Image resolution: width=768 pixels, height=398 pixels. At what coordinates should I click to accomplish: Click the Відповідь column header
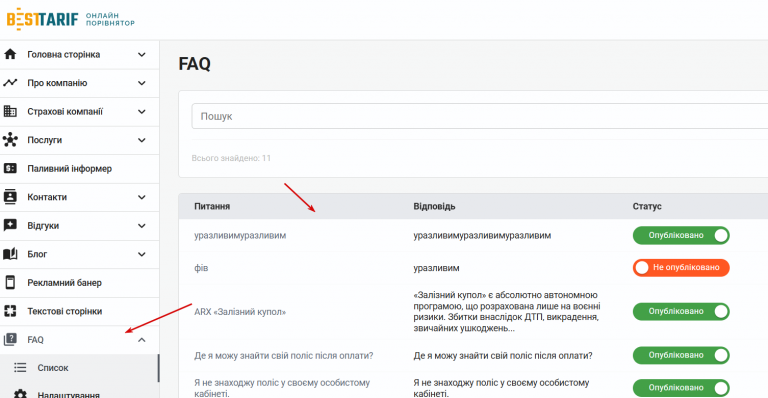[434, 206]
